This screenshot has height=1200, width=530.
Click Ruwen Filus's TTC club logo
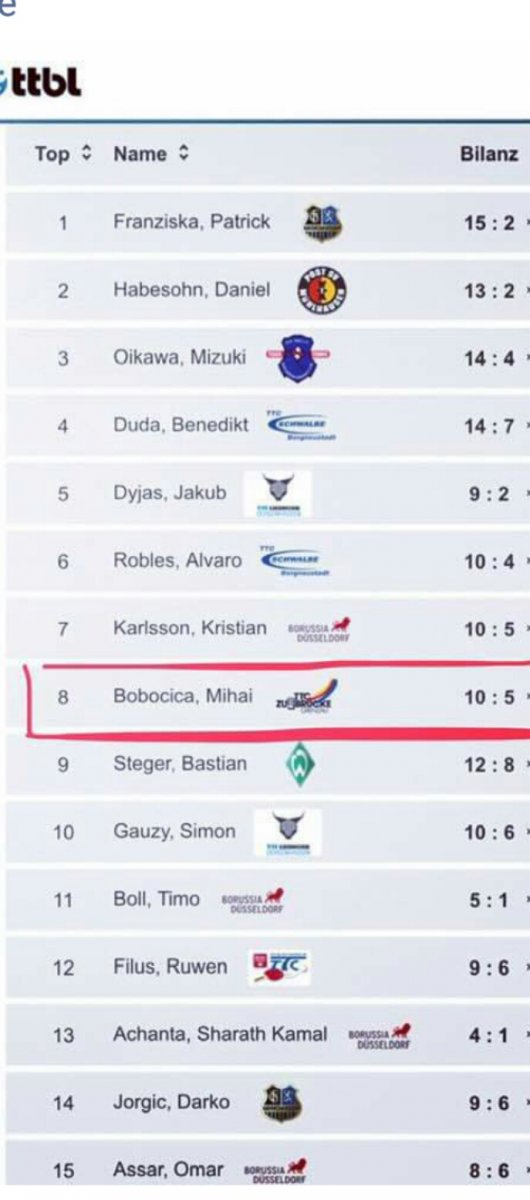[280, 967]
